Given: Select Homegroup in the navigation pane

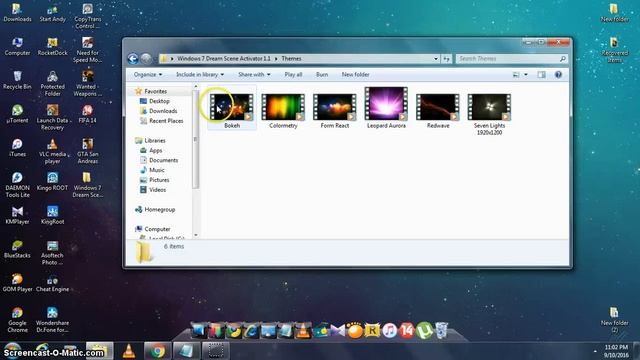Looking at the screenshot, I should pyautogui.click(x=160, y=209).
